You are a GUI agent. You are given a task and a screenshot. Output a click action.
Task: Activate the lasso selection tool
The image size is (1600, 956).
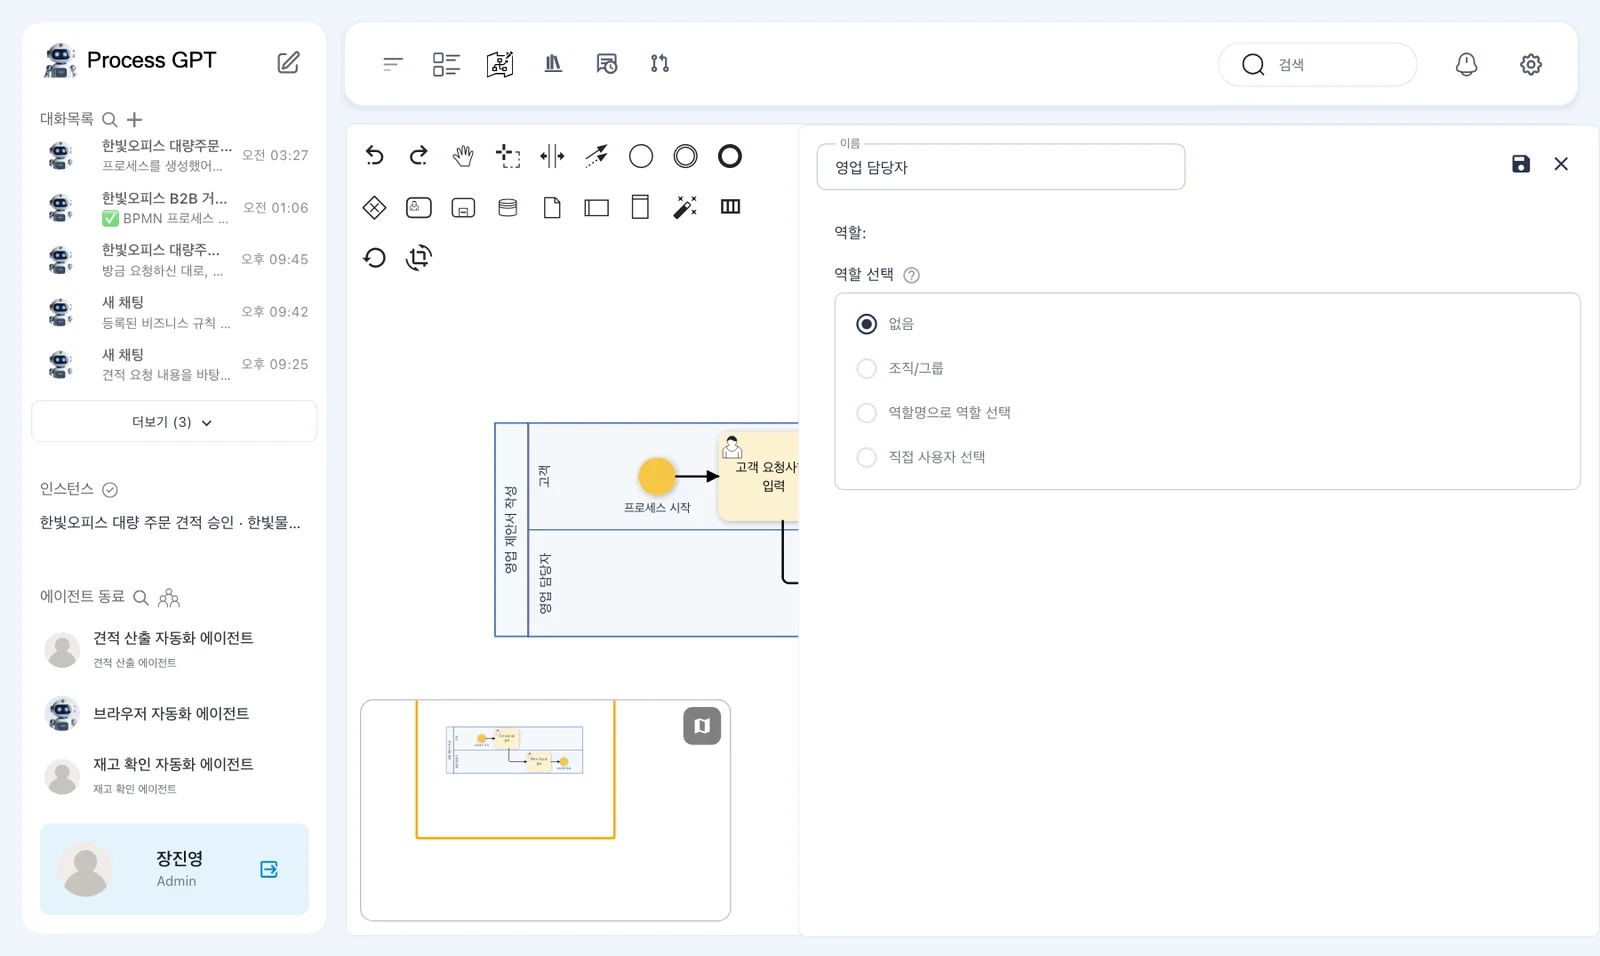(x=508, y=156)
